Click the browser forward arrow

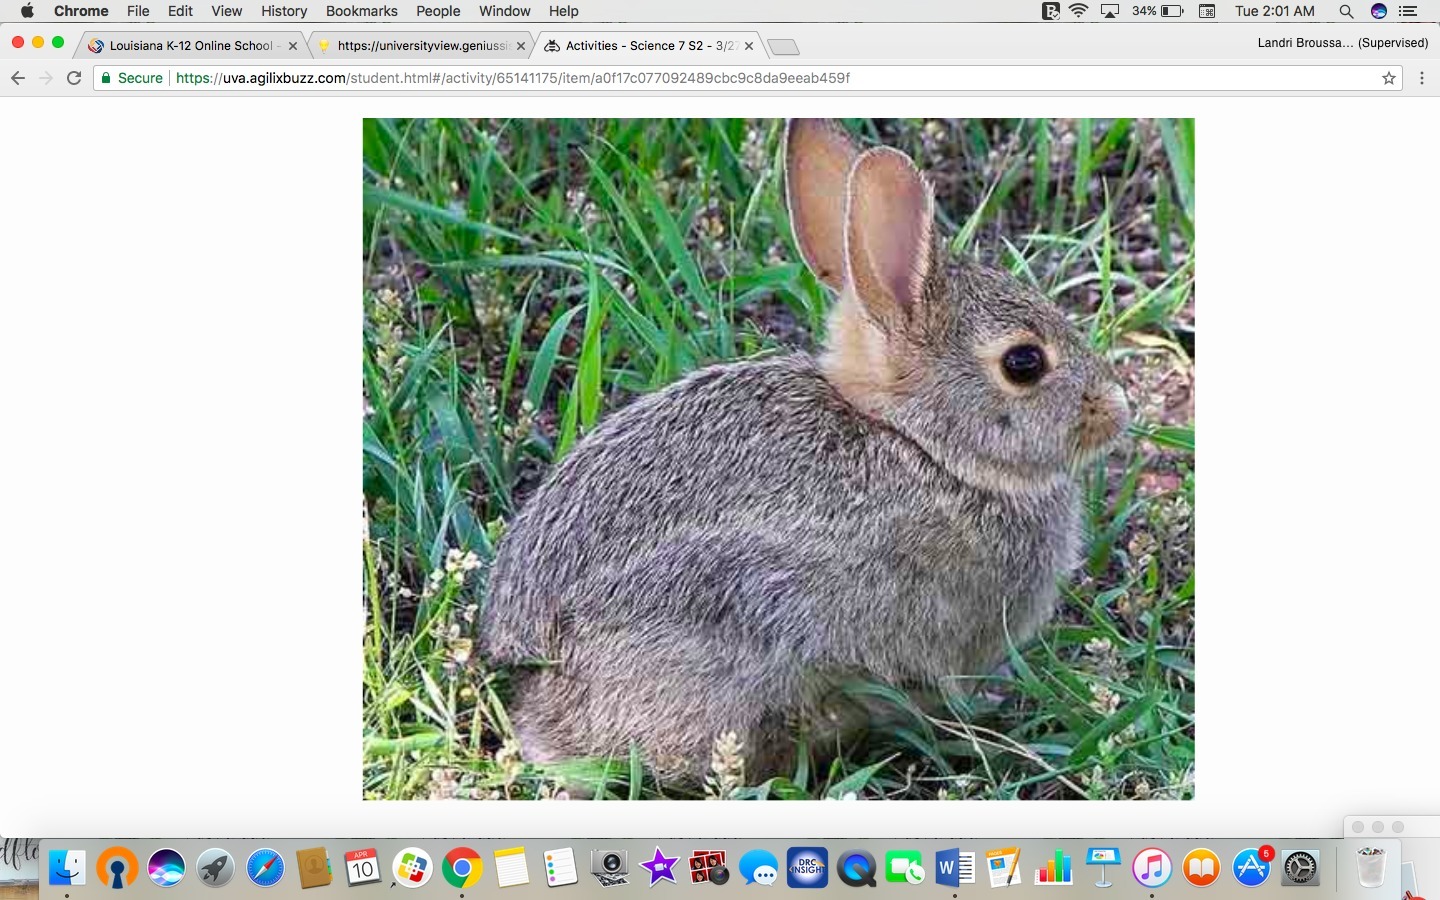pyautogui.click(x=46, y=78)
